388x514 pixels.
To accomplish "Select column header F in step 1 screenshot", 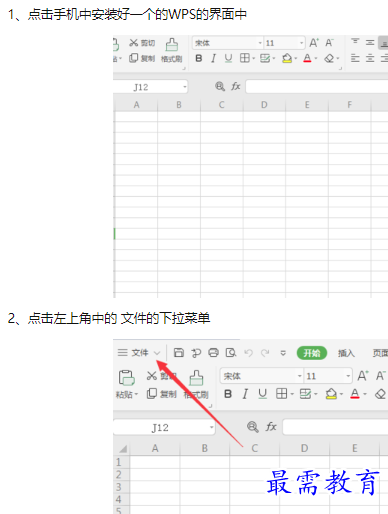I will 349,105.
